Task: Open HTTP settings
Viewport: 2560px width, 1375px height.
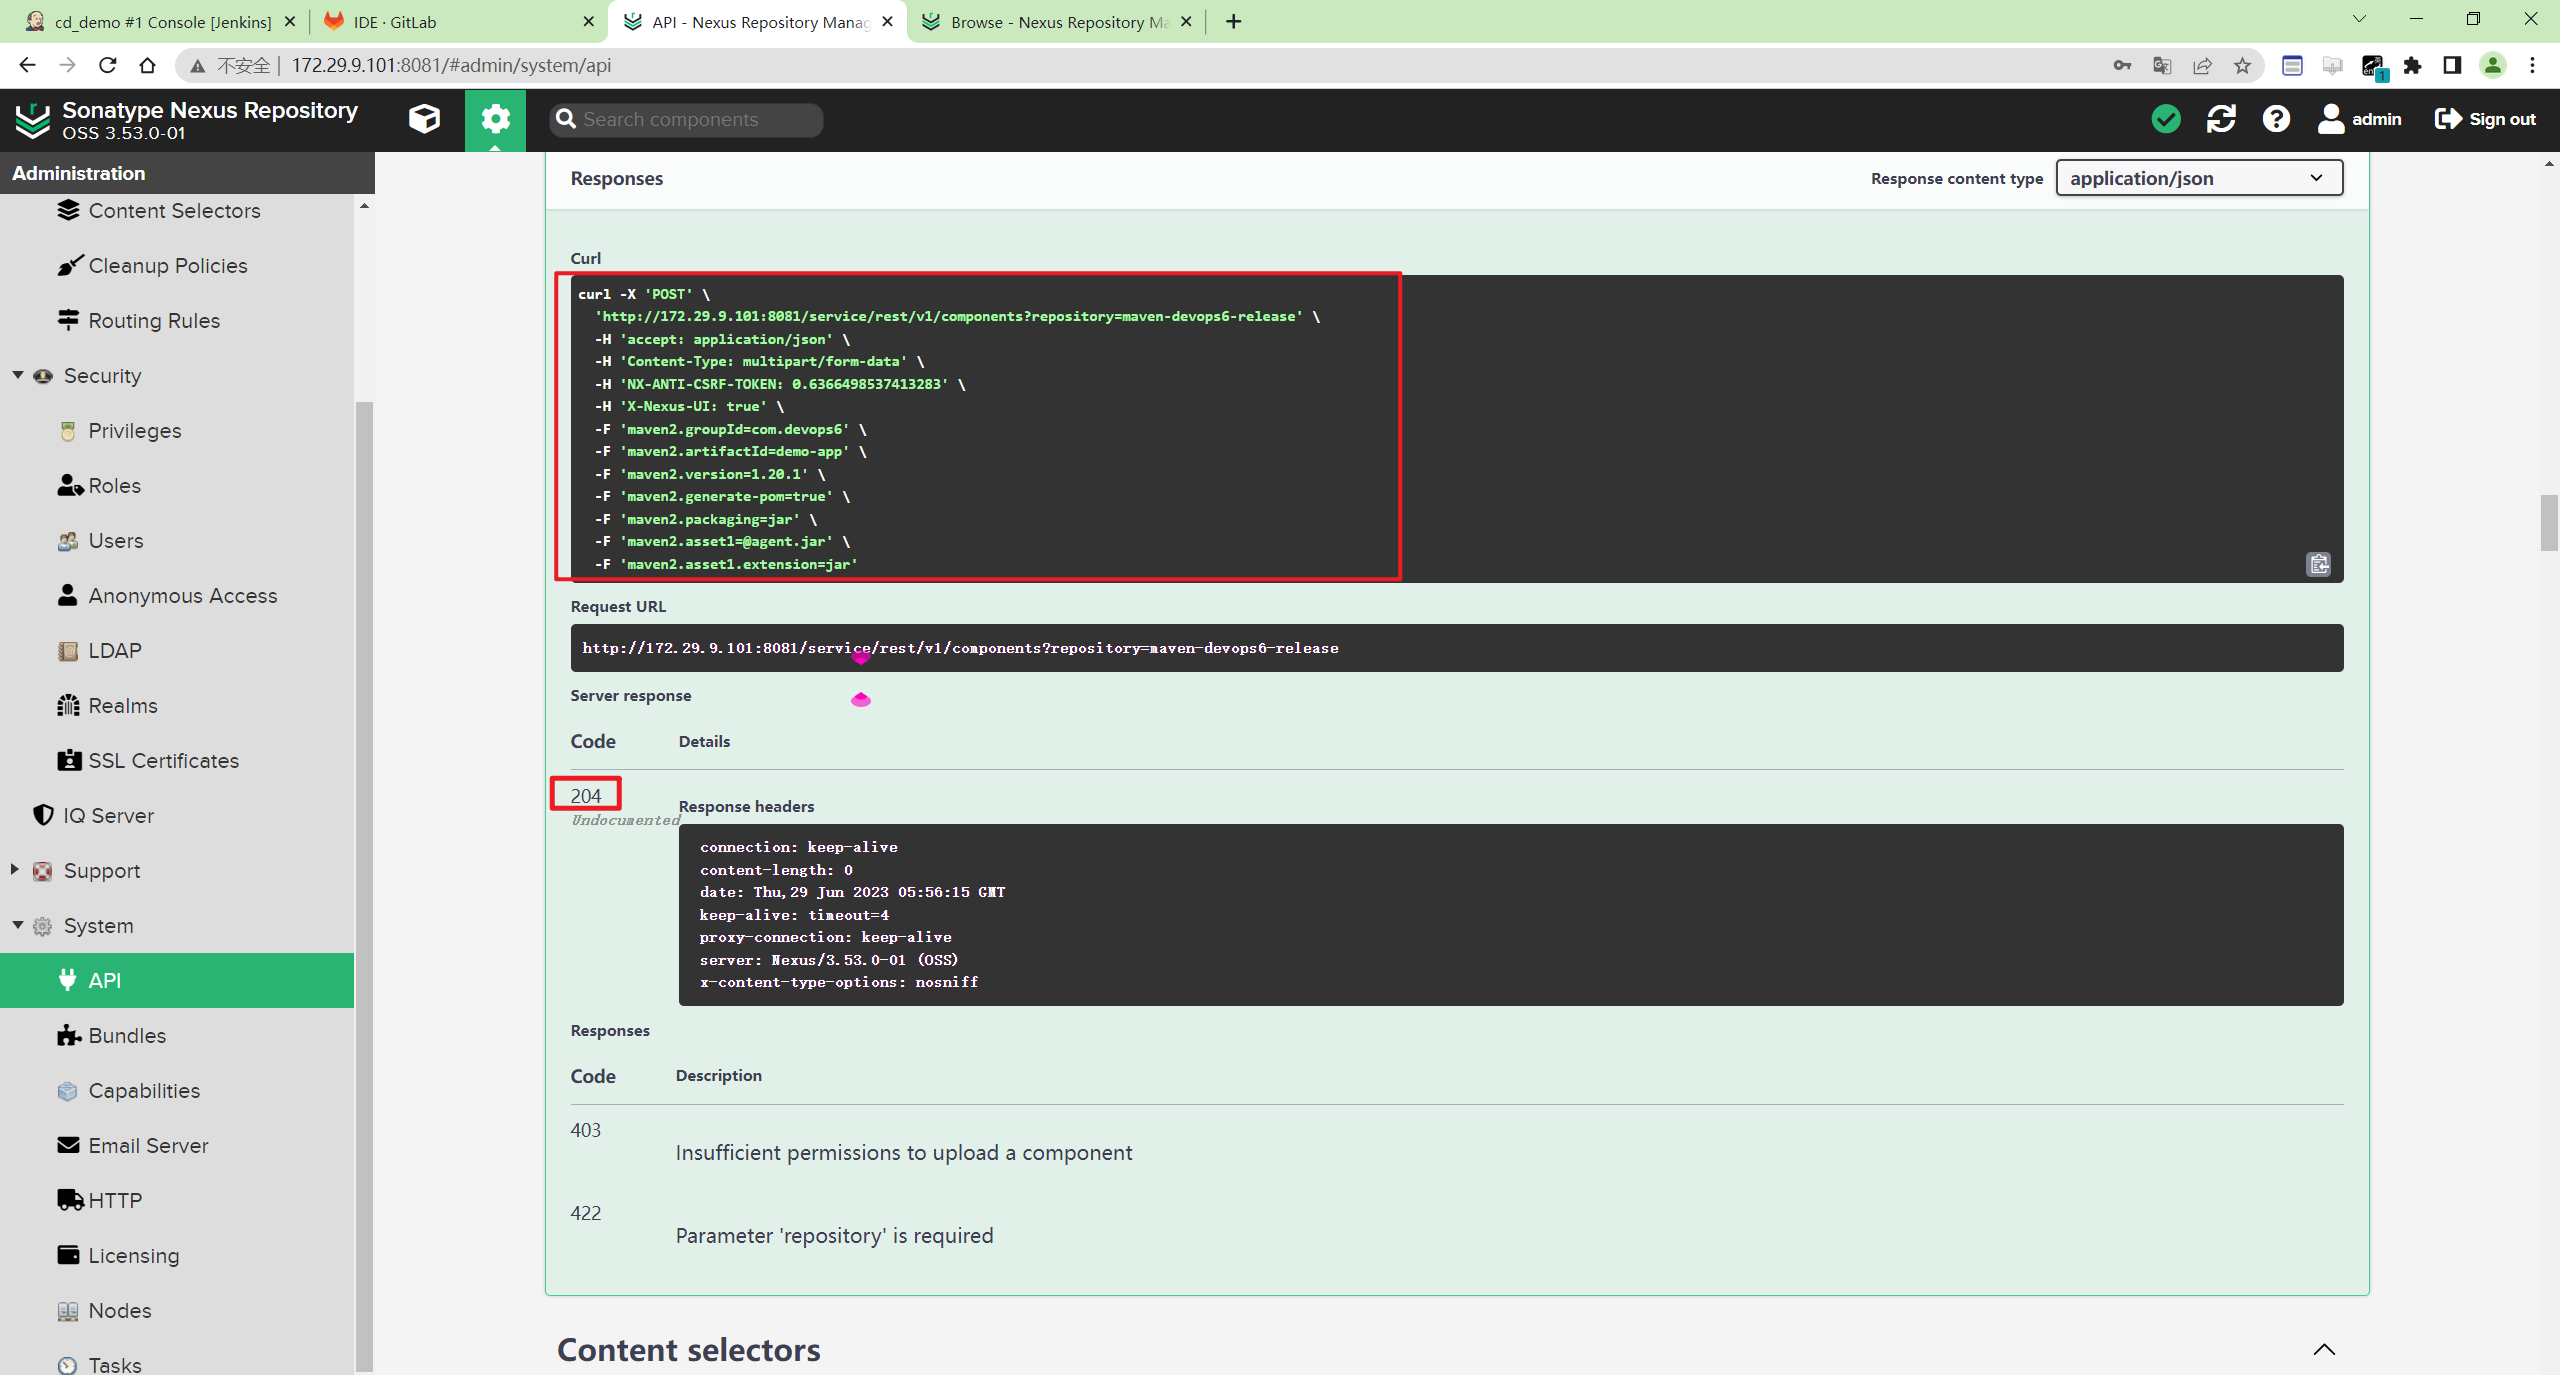Action: [114, 1201]
